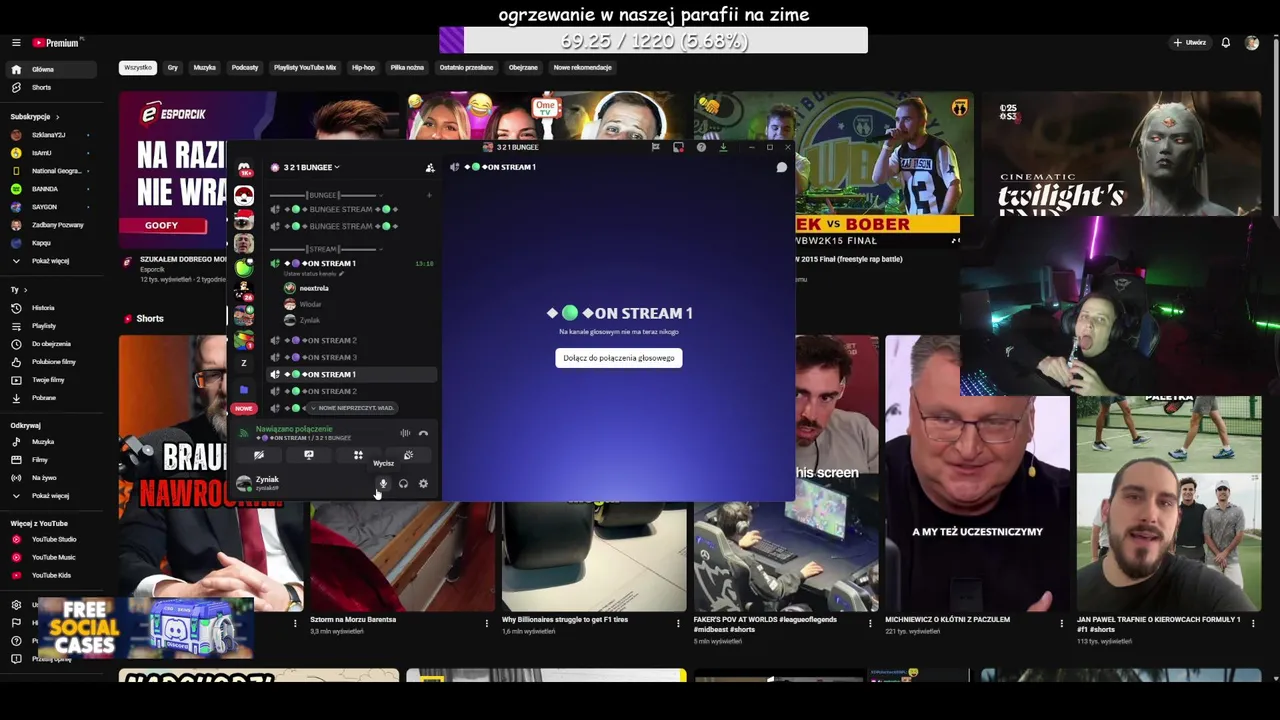Select Piłka nożna filter chip

(x=407, y=68)
